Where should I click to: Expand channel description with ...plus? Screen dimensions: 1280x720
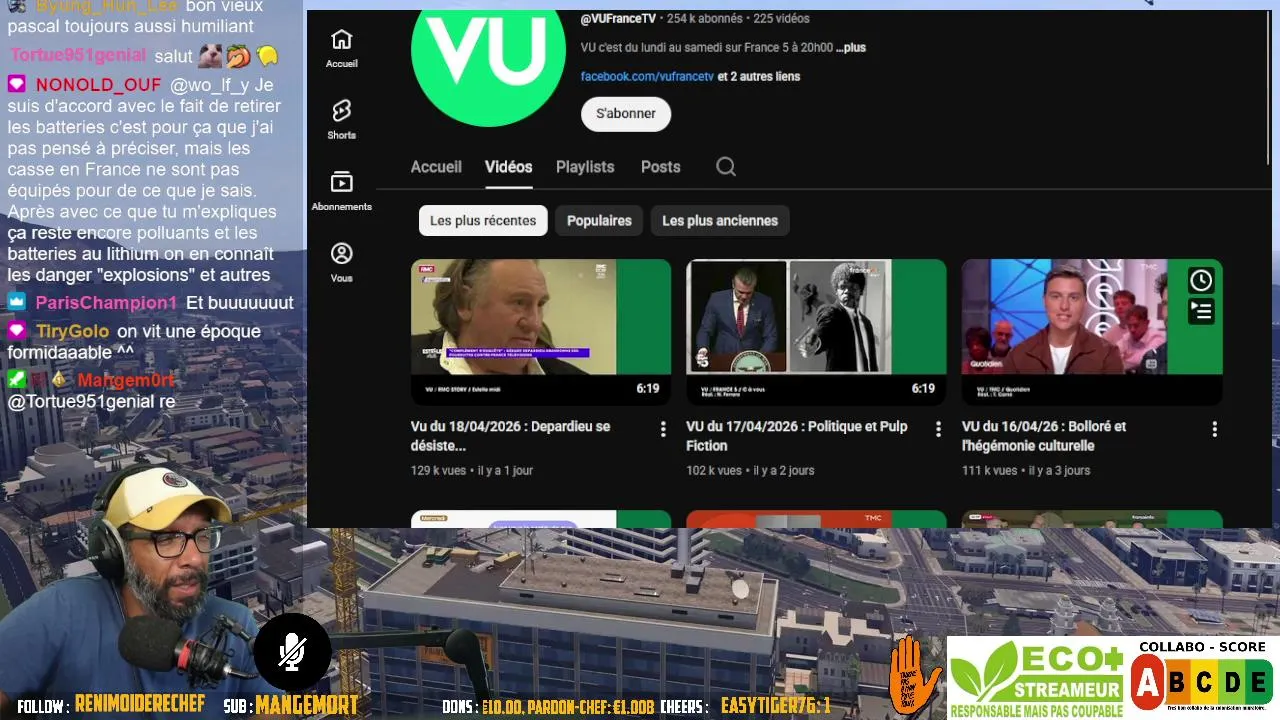850,48
